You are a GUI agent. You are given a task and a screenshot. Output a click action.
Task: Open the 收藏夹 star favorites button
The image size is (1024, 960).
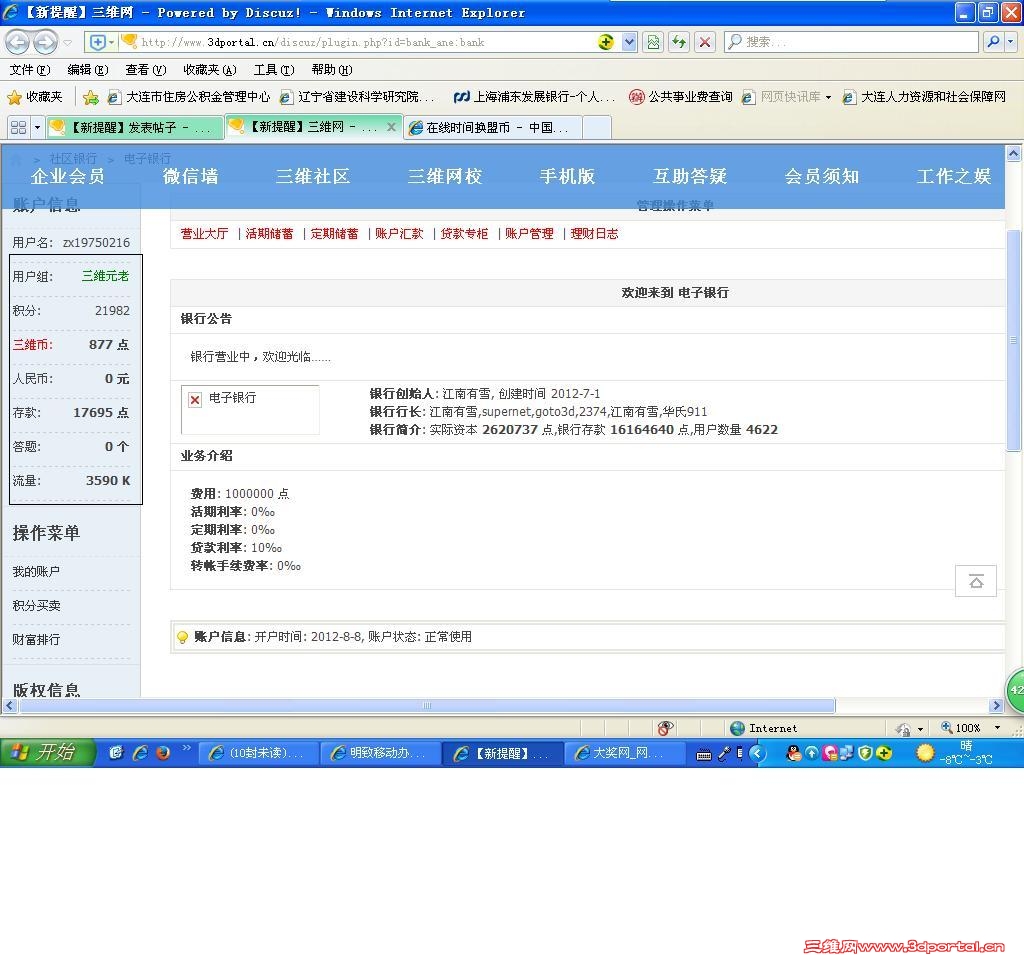(x=35, y=97)
